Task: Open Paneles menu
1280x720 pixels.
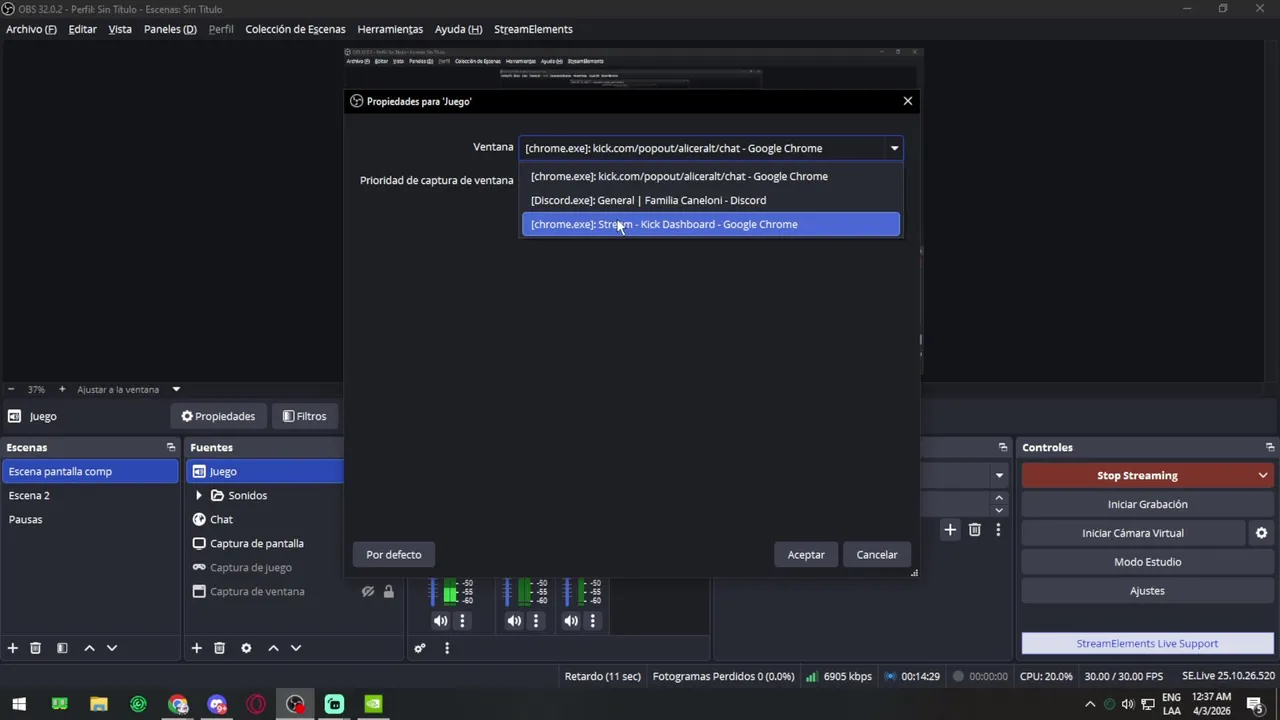Action: tap(170, 29)
